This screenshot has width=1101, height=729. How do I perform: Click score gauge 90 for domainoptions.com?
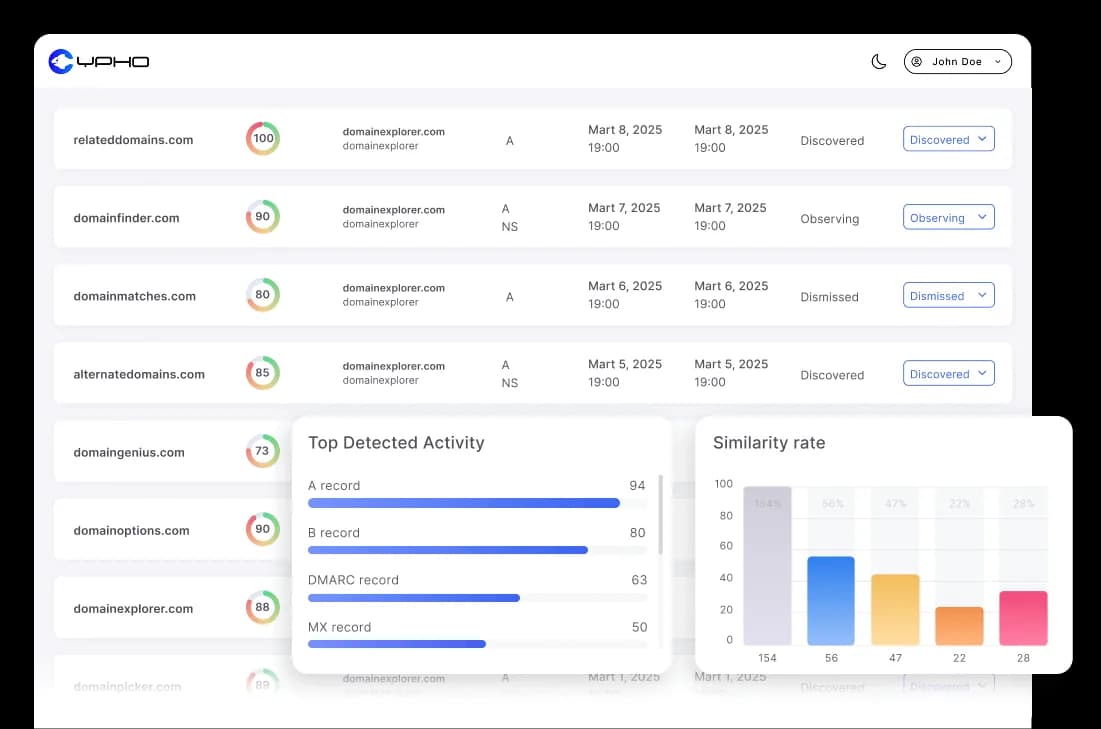point(263,529)
